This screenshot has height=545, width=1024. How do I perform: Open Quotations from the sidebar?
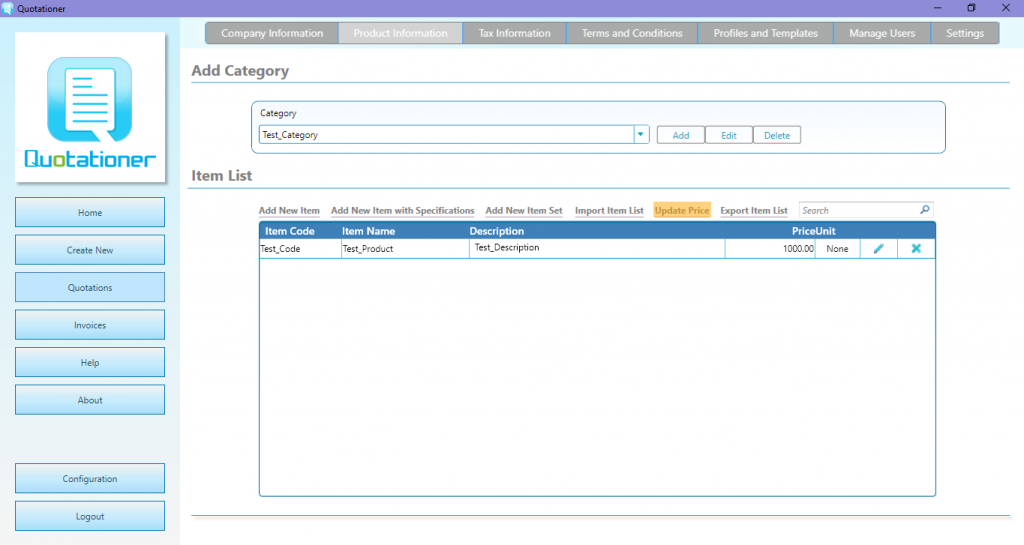[90, 287]
